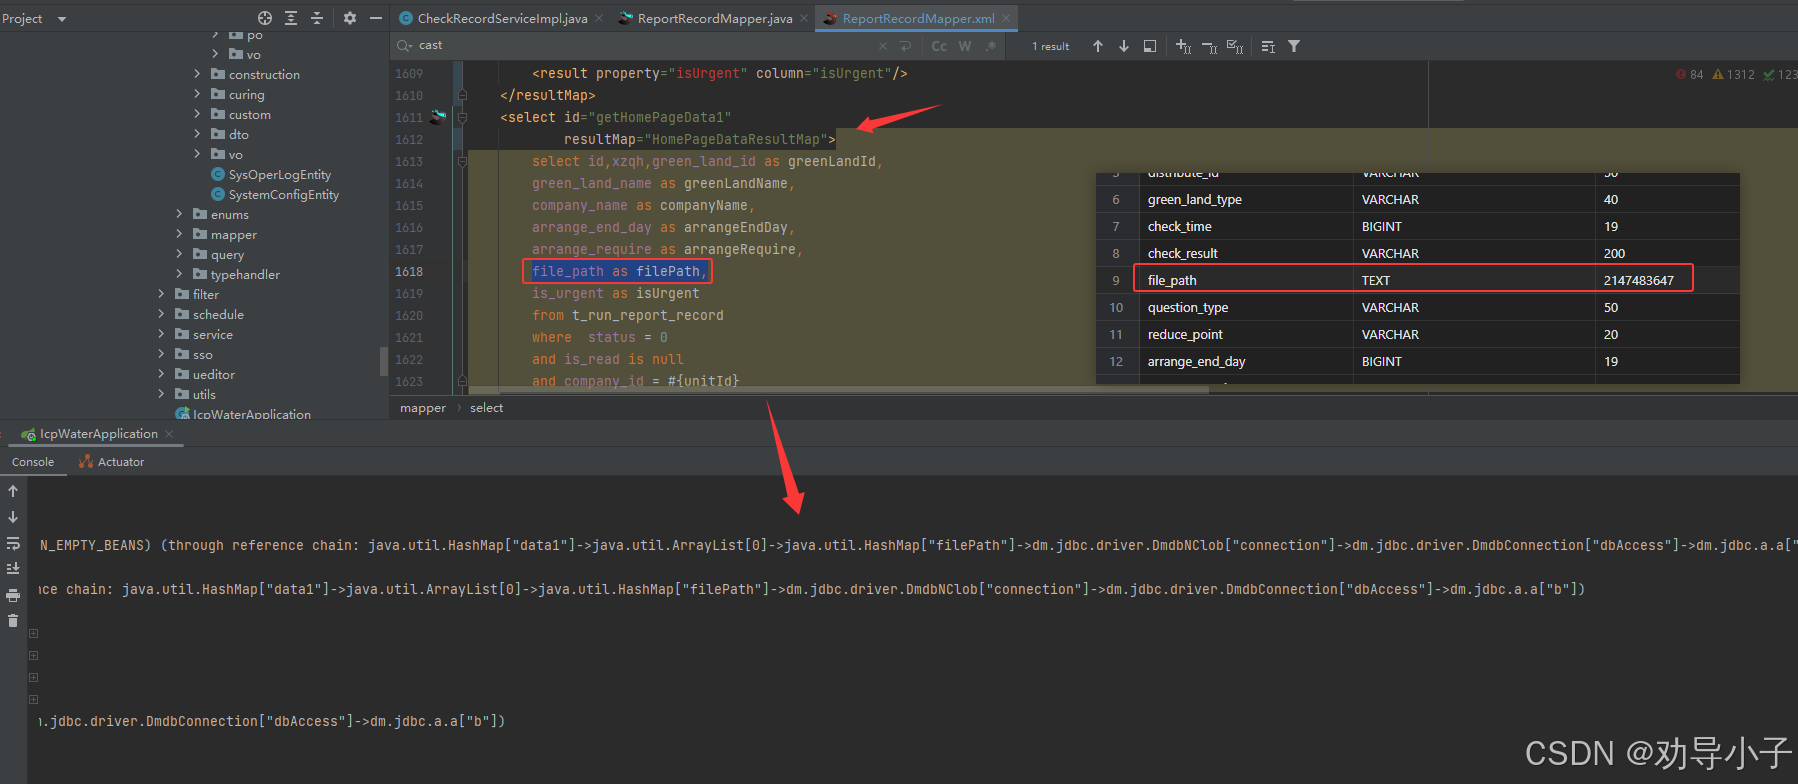
Task: Toggle soft-wrap in console
Action: (x=13, y=543)
